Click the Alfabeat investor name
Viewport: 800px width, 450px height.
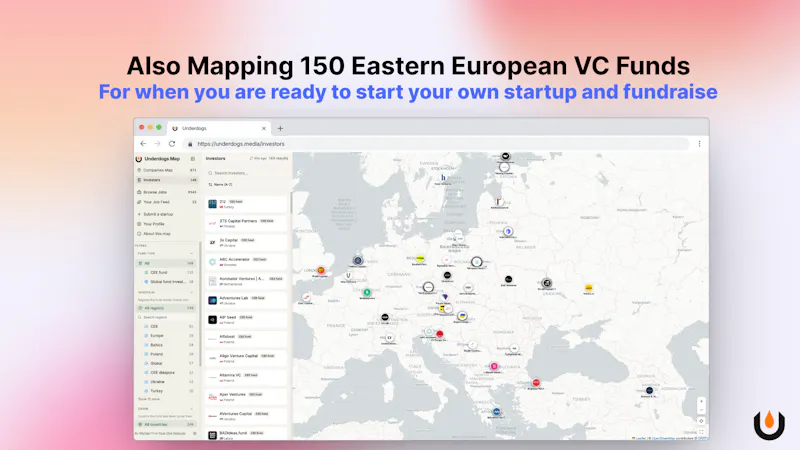[227, 337]
